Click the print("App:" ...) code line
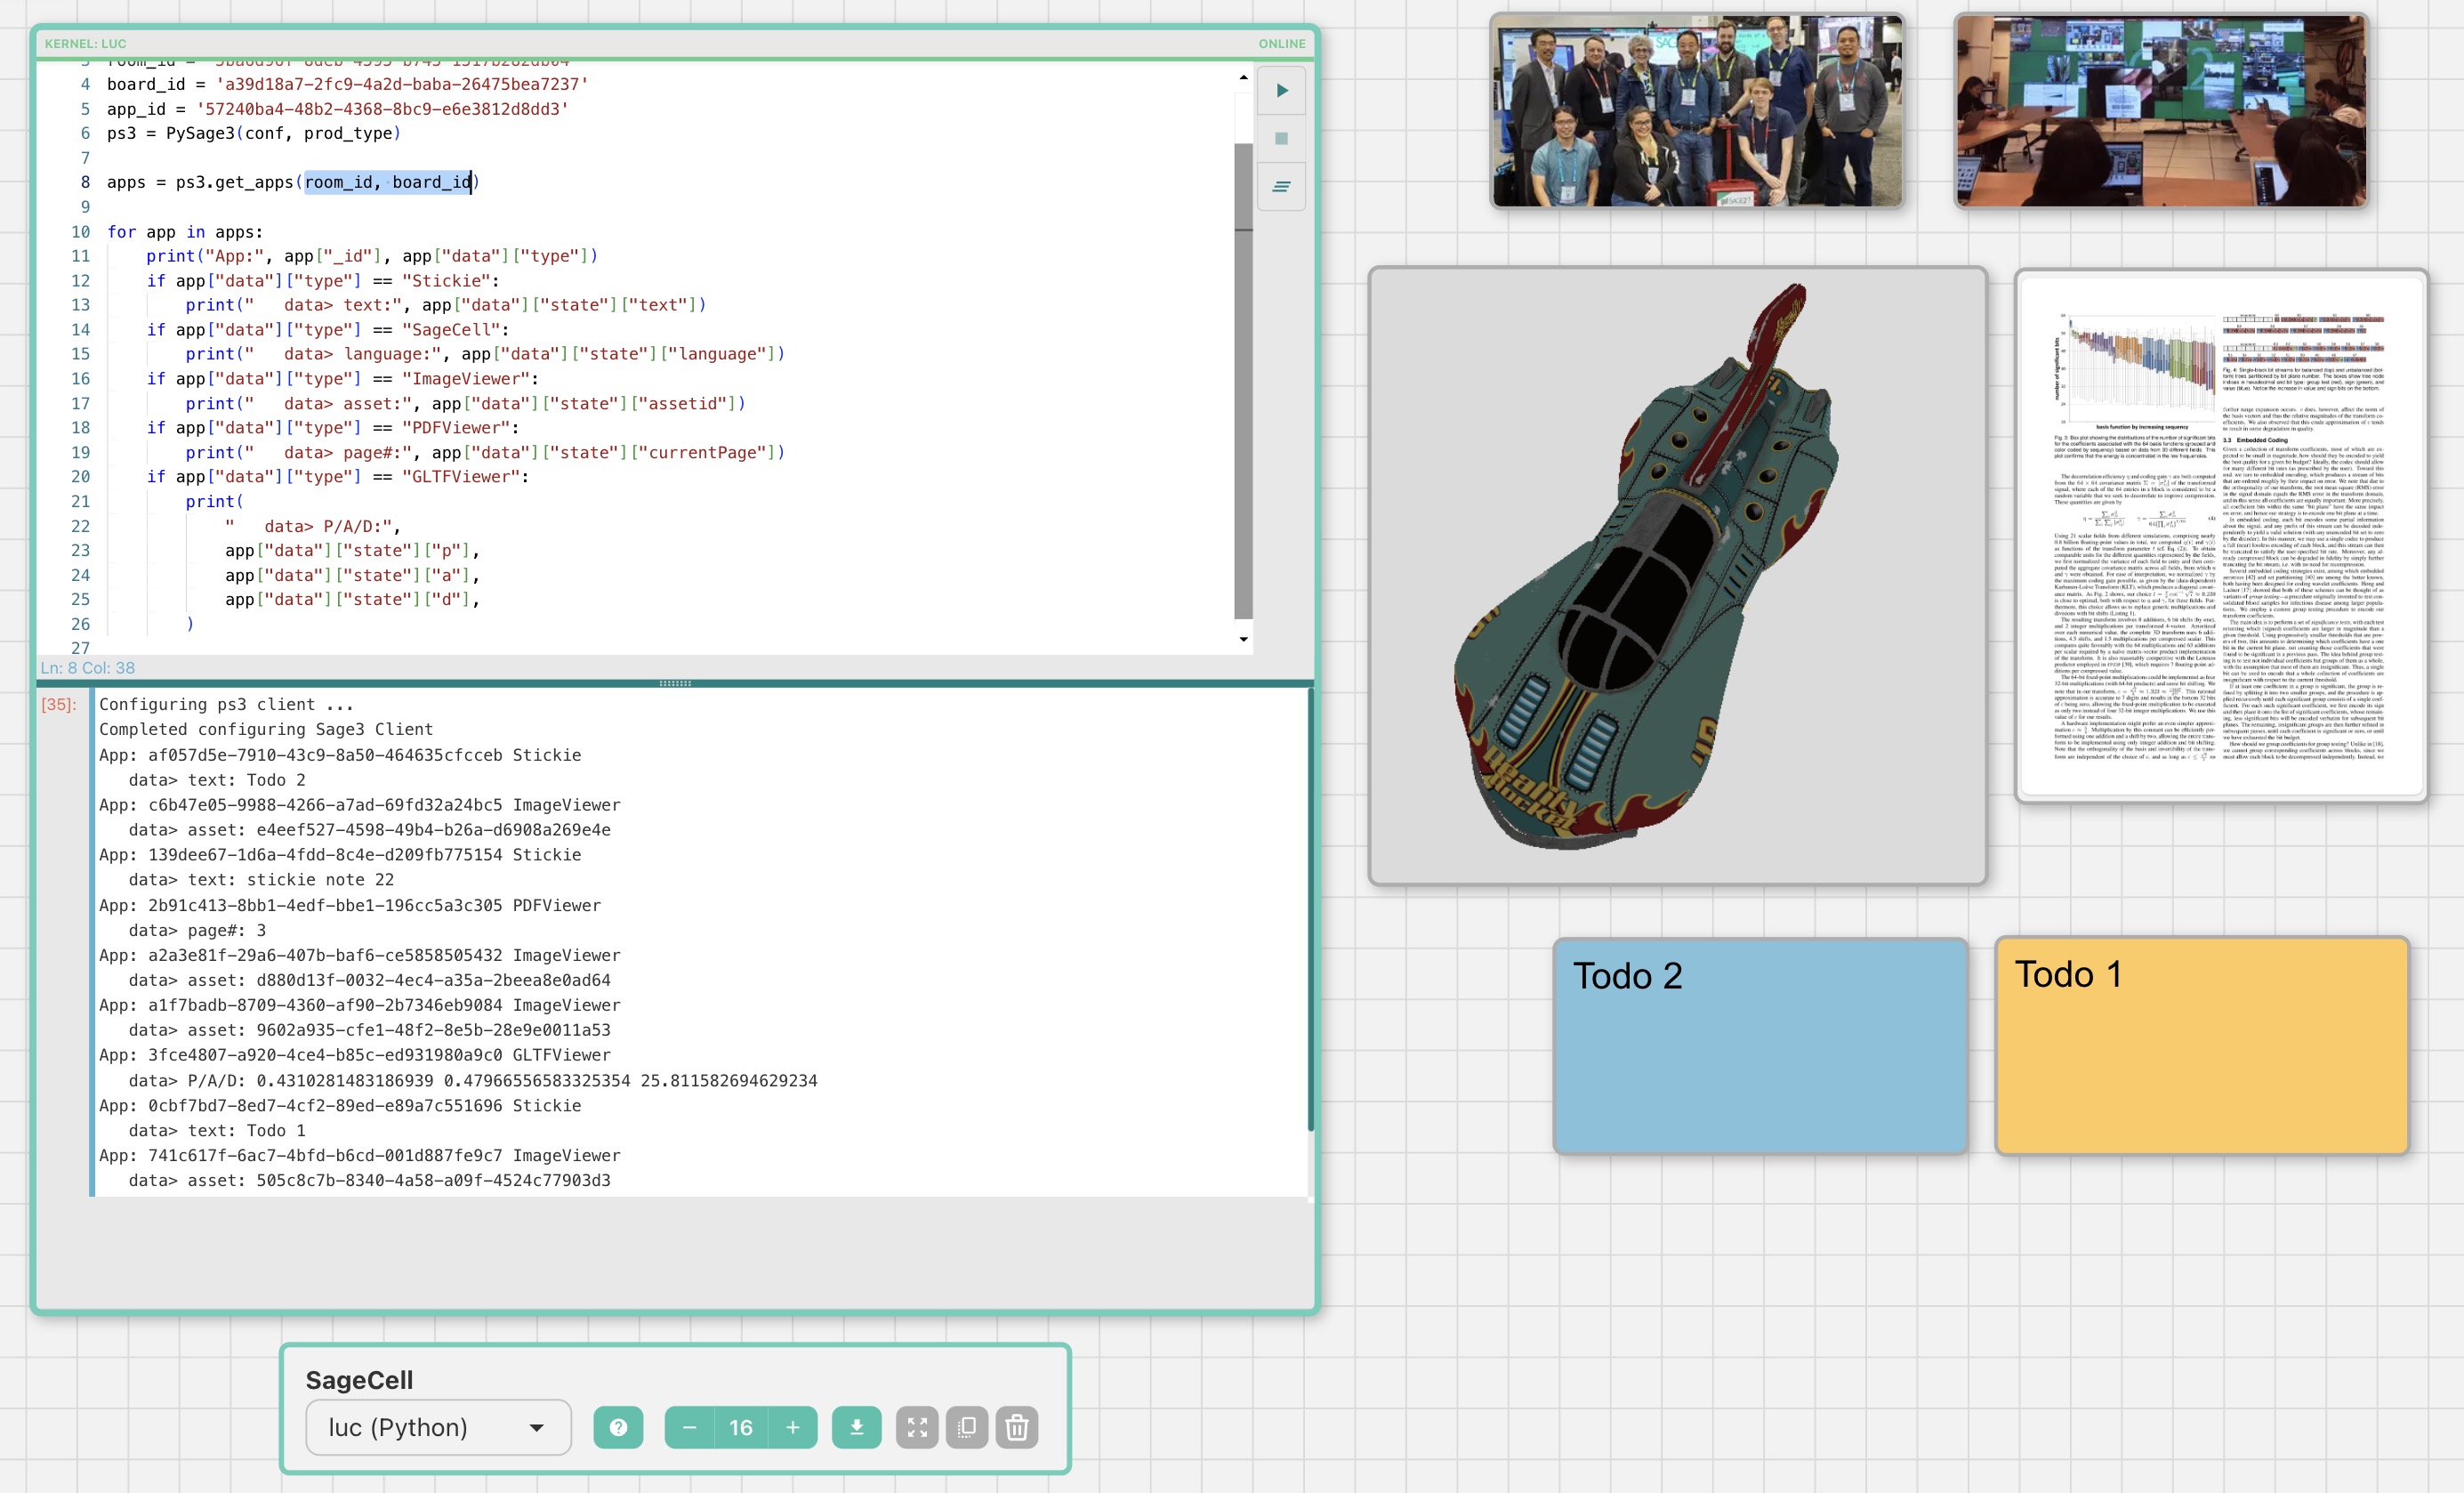 click(372, 256)
